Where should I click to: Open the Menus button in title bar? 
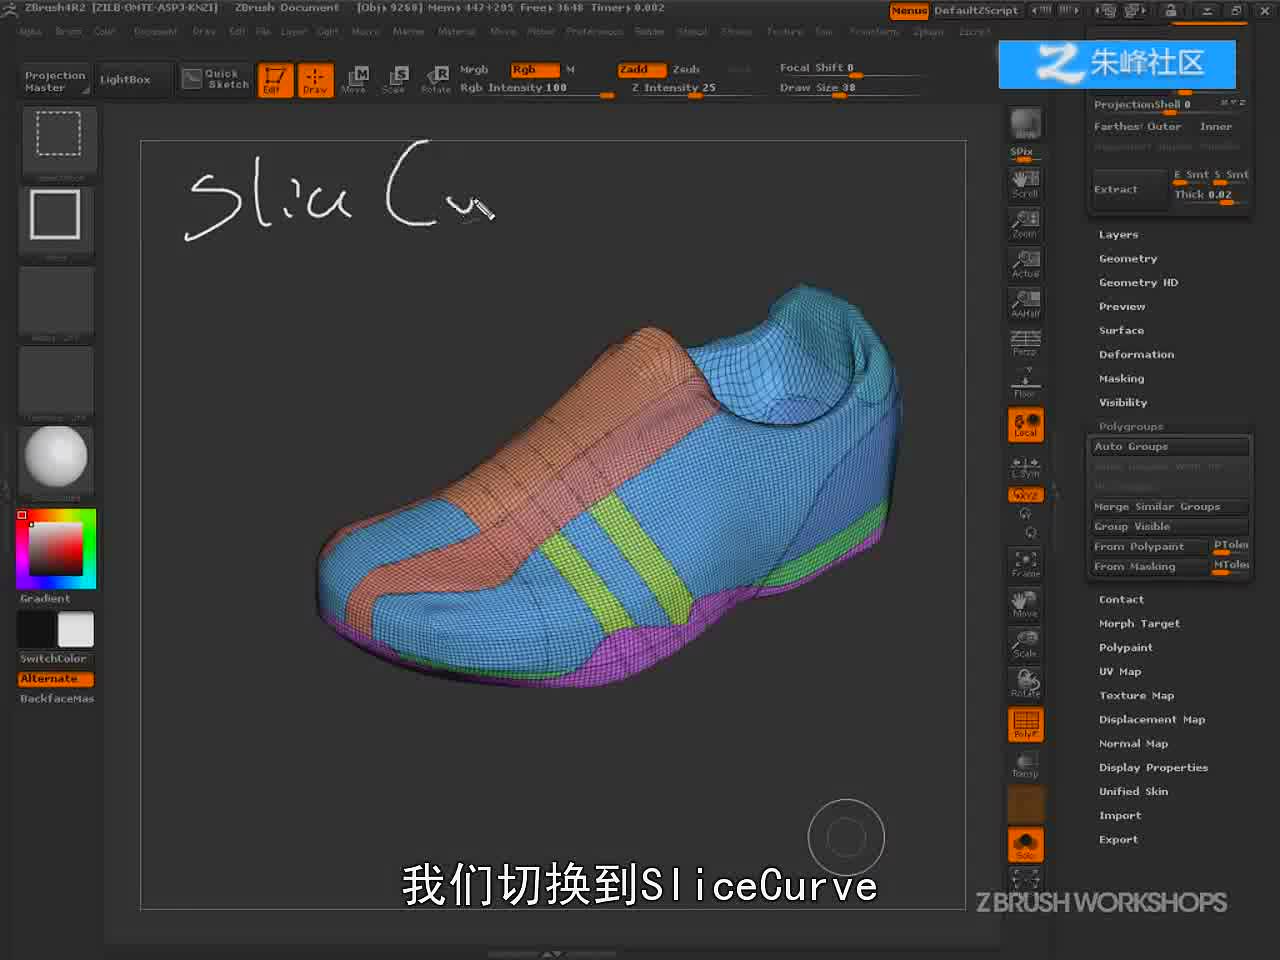909,11
